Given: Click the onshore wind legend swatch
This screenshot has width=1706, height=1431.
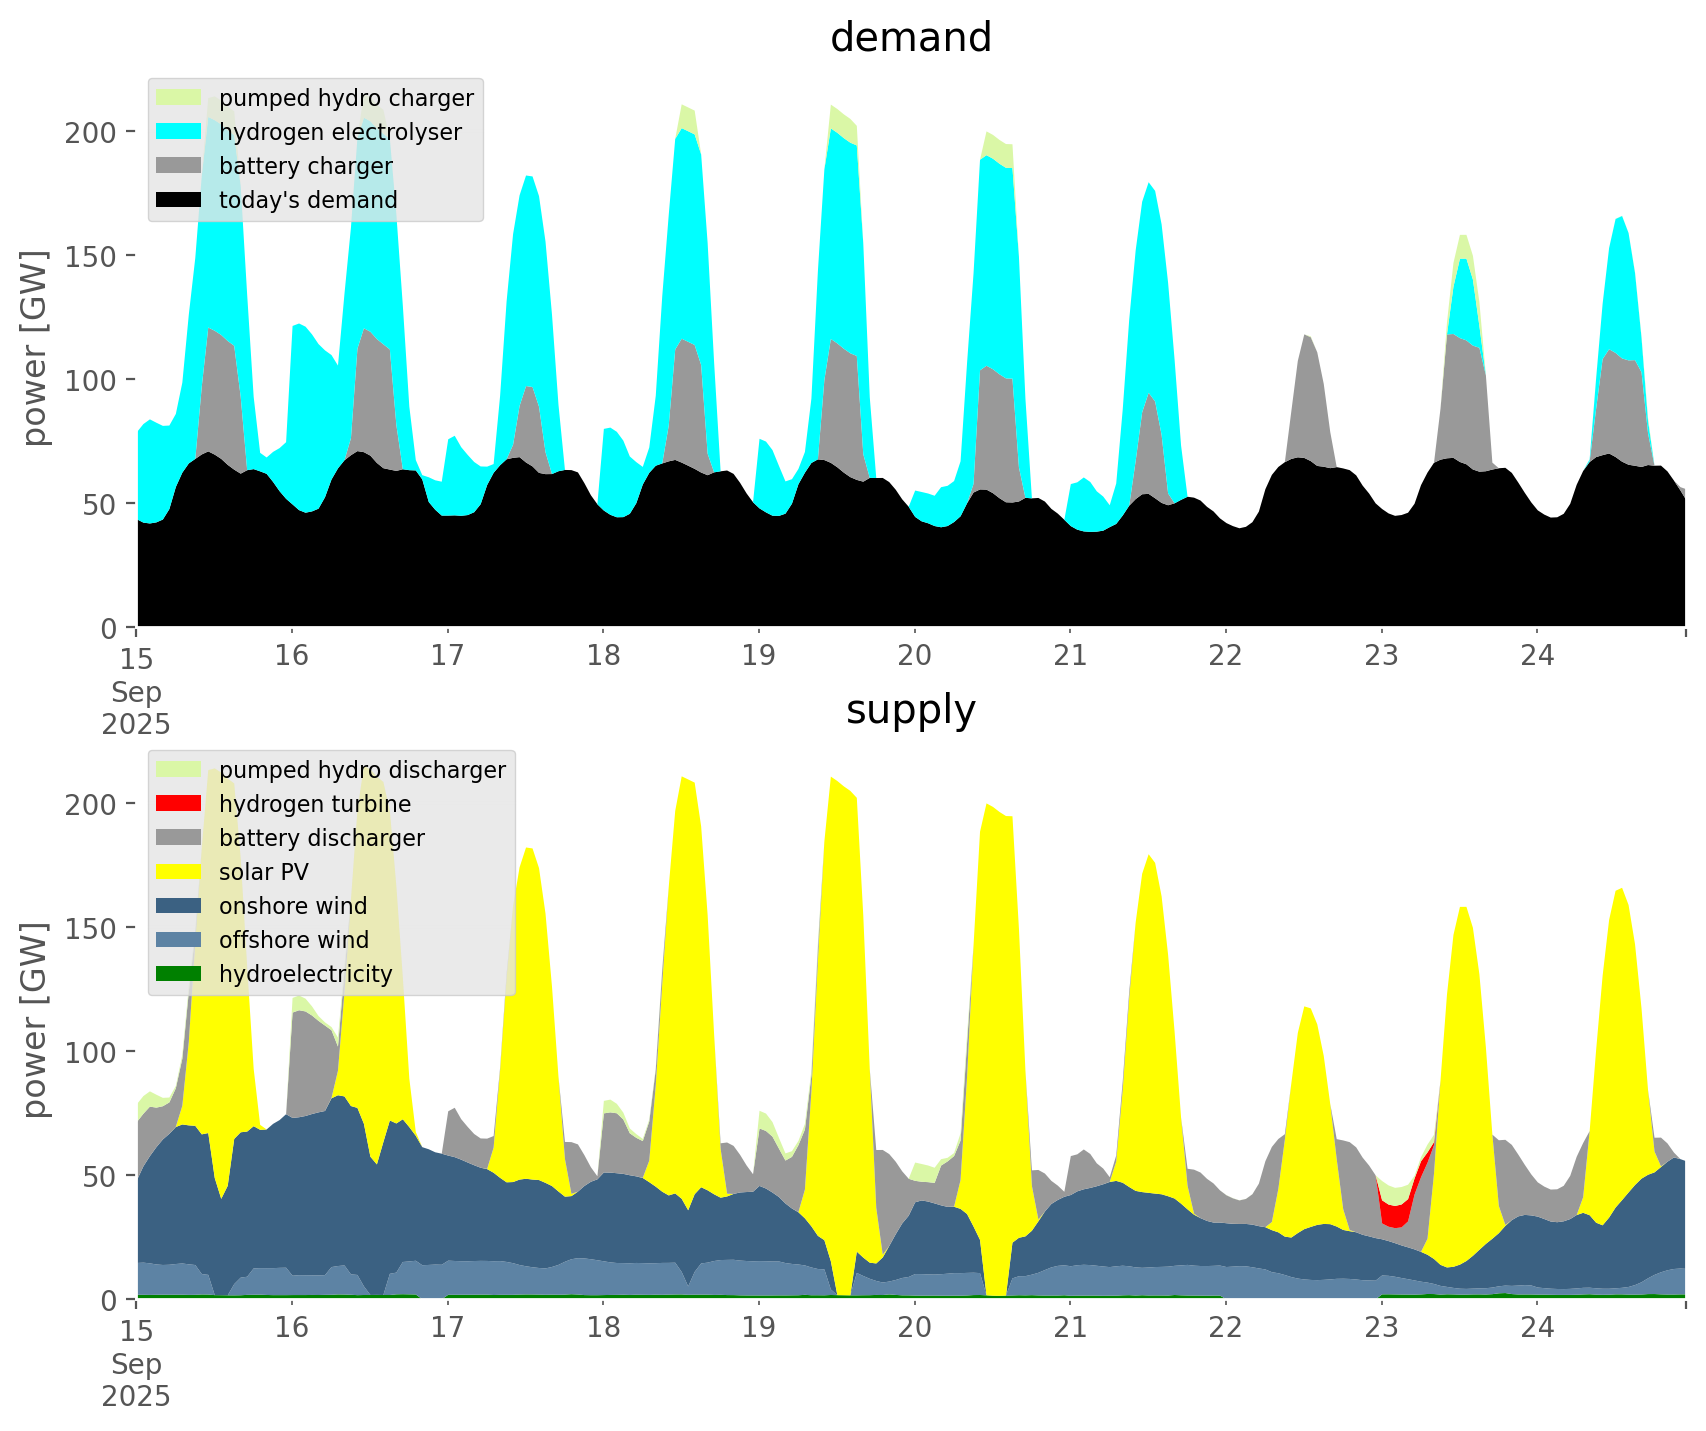Looking at the screenshot, I should pyautogui.click(x=179, y=906).
